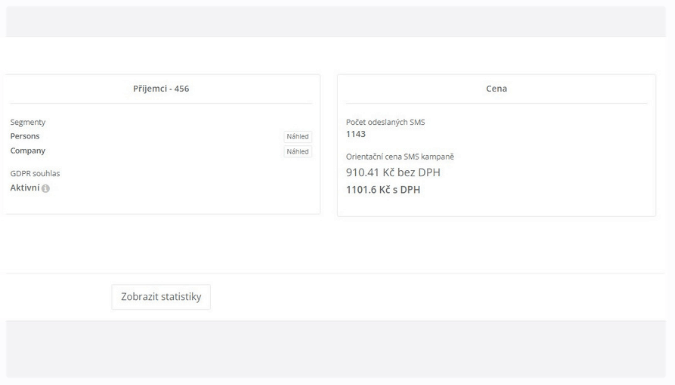Click the Orientační cena SMS kampaně label

[x=400, y=157]
